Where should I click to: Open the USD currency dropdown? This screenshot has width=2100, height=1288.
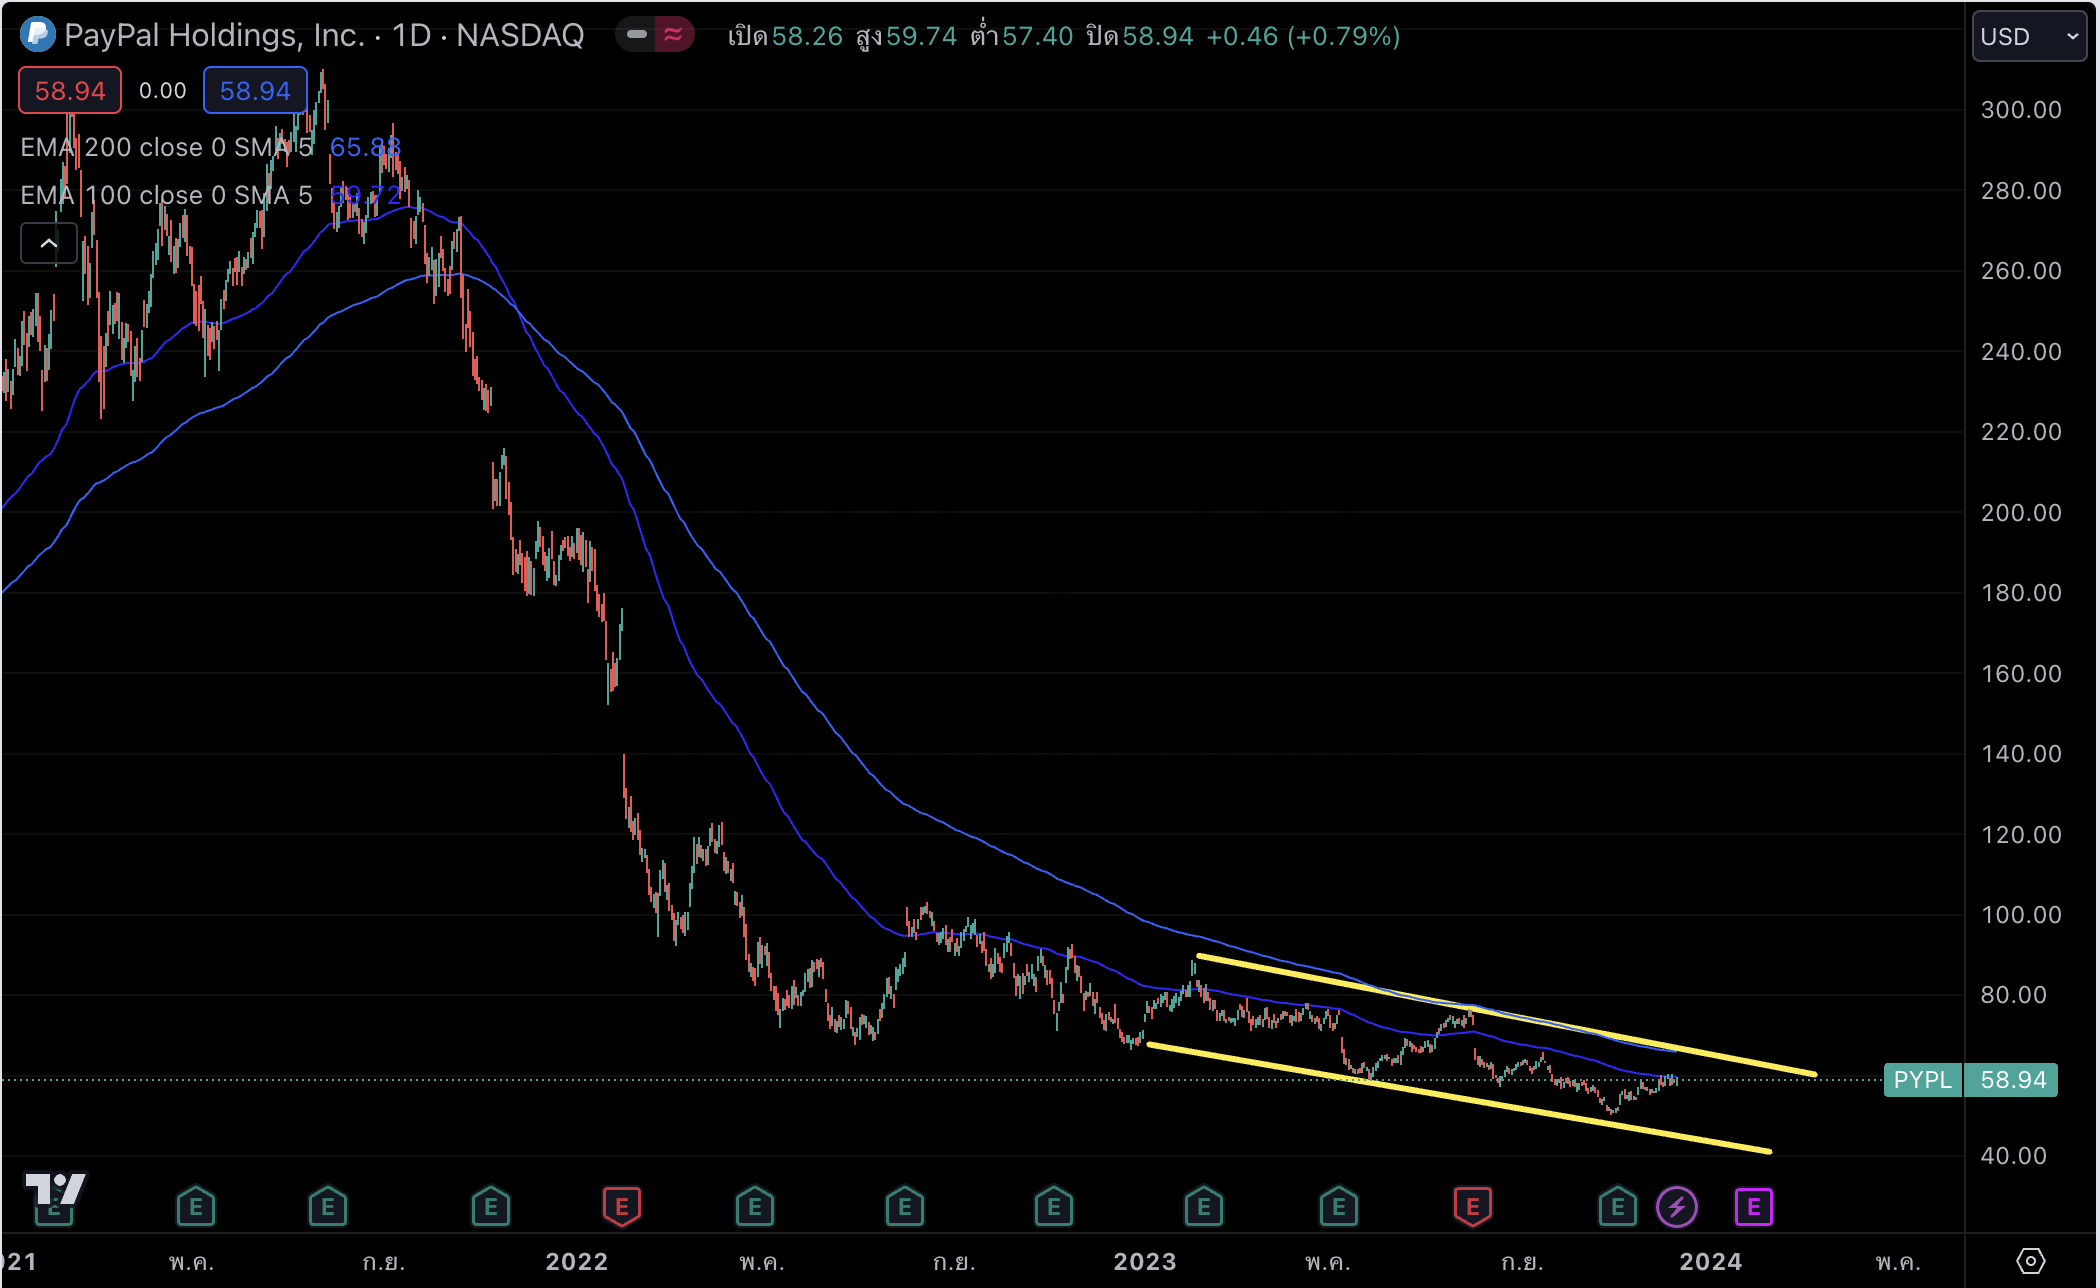[x=2029, y=36]
